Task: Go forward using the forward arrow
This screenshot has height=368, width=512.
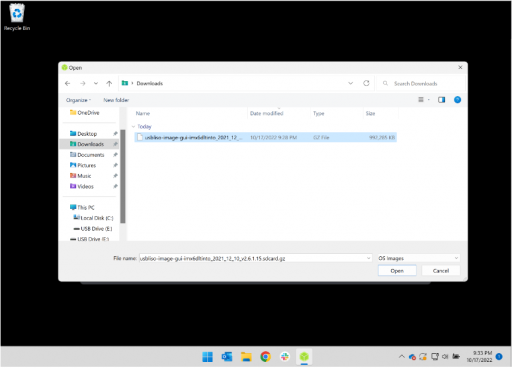Action: [x=83, y=83]
